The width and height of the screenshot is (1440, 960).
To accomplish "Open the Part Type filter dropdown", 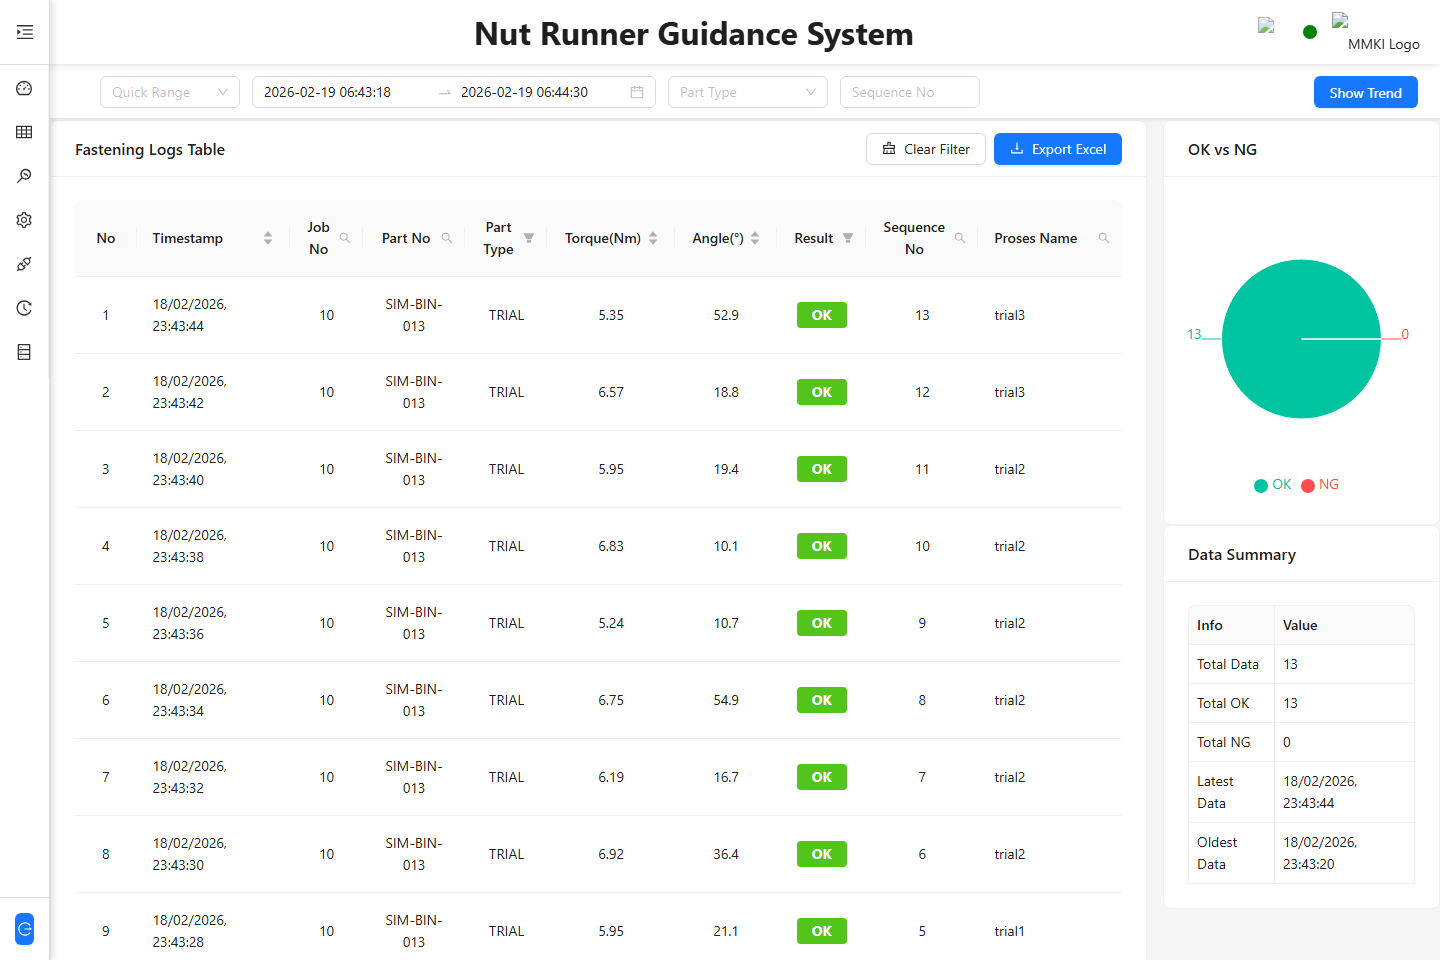I will 748,92.
